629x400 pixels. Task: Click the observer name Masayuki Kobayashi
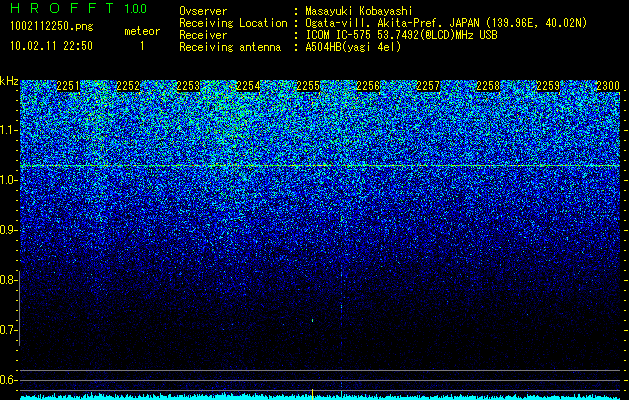[359, 12]
